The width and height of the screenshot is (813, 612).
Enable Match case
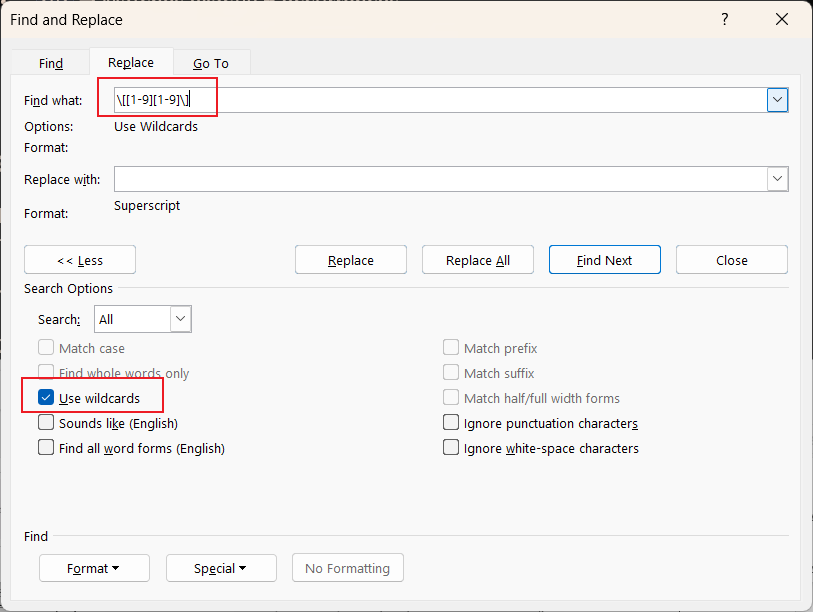(x=45, y=347)
